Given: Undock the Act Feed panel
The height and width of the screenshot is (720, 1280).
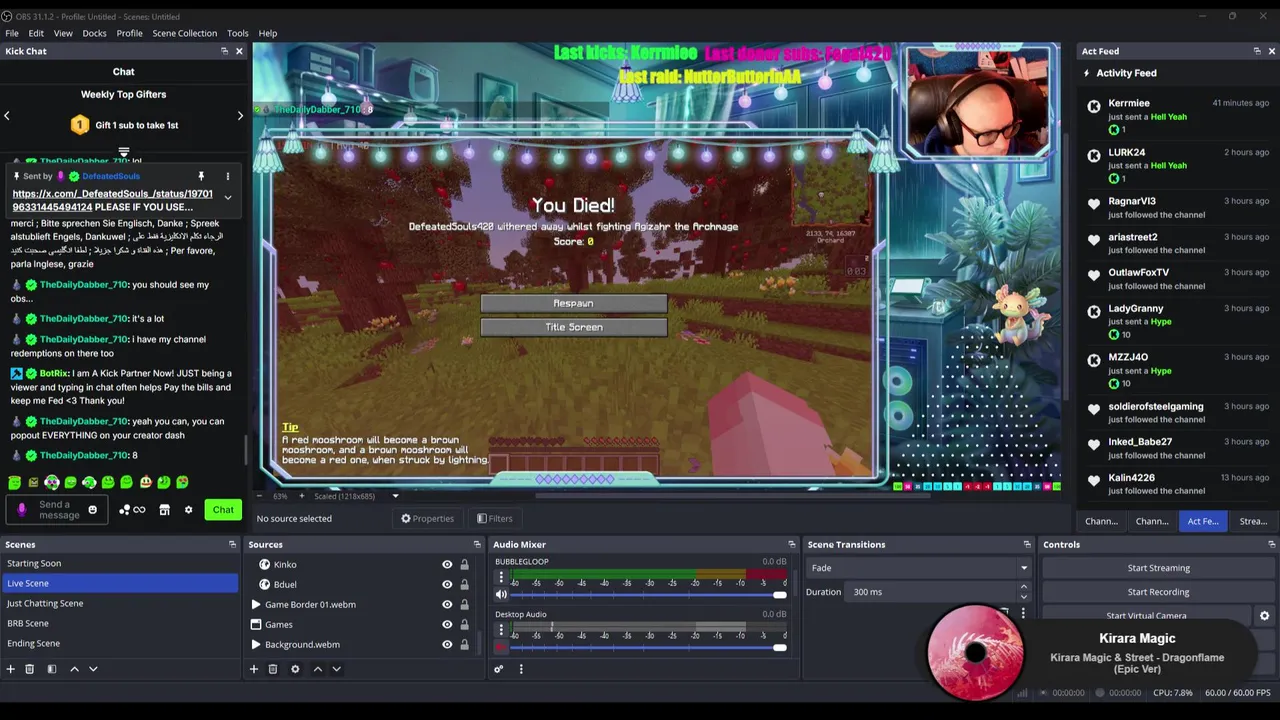Looking at the screenshot, I should [1257, 51].
